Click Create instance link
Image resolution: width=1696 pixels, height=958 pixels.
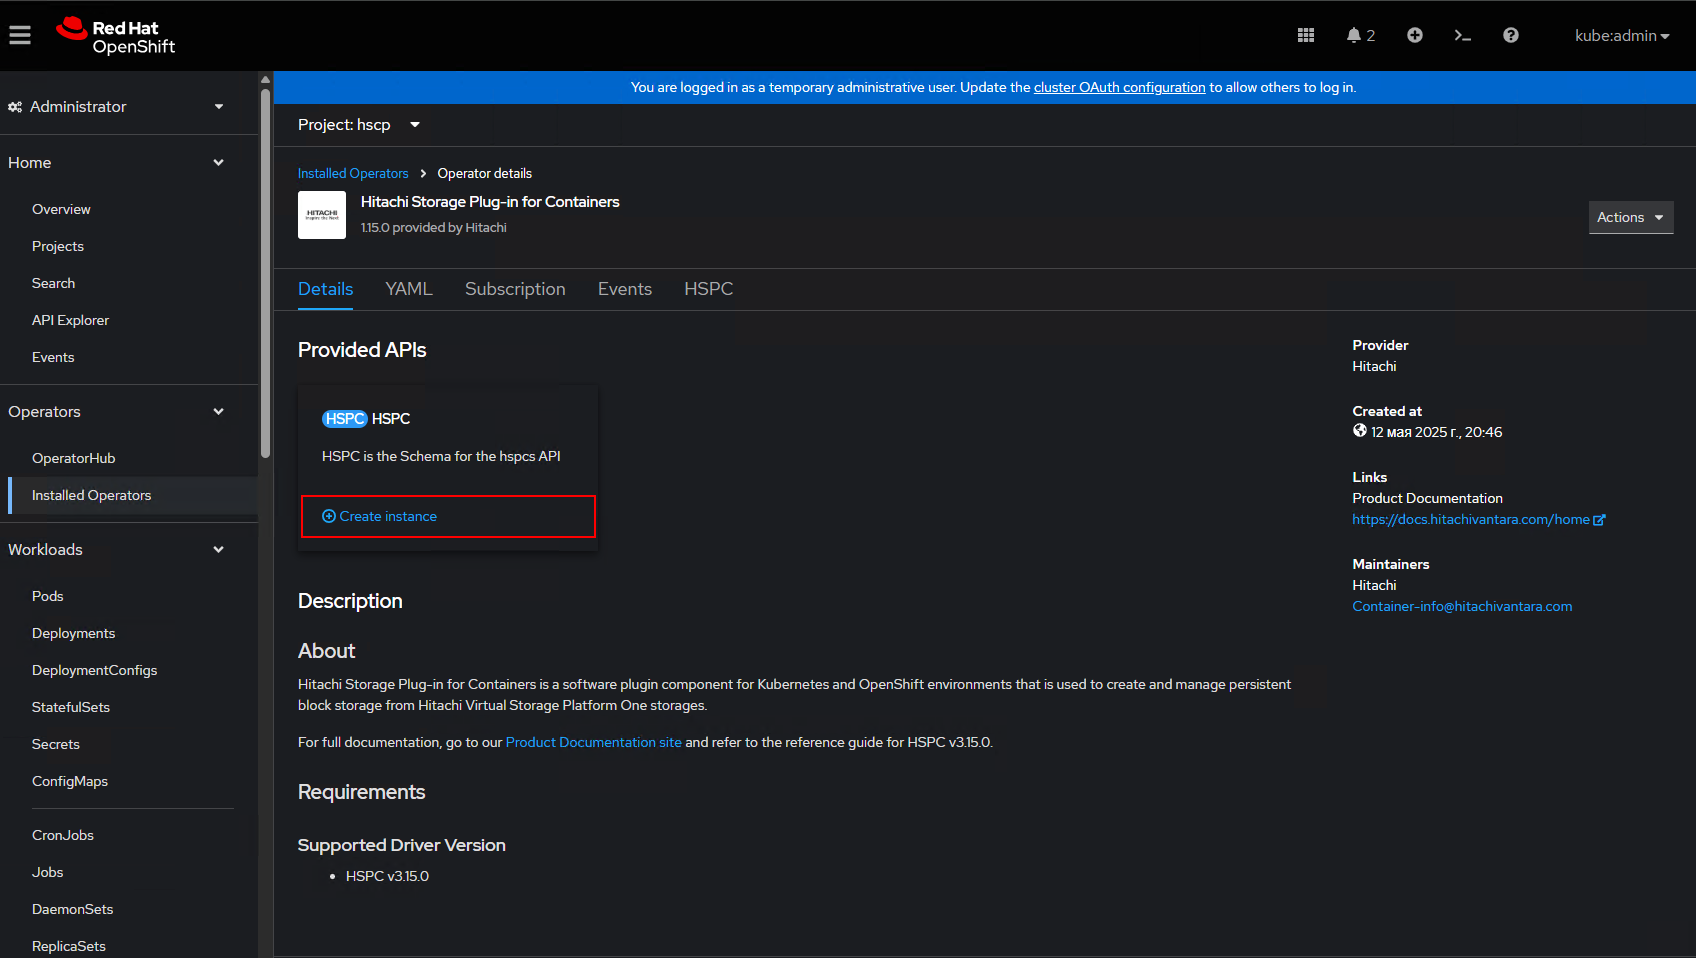380,516
